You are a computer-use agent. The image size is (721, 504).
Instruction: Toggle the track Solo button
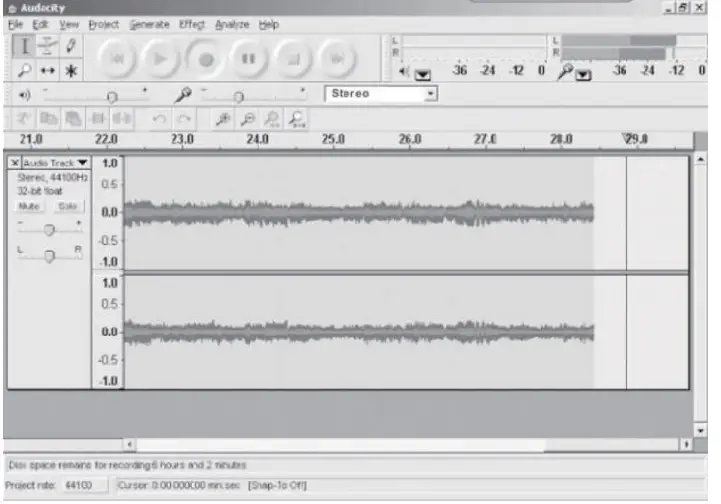67,206
